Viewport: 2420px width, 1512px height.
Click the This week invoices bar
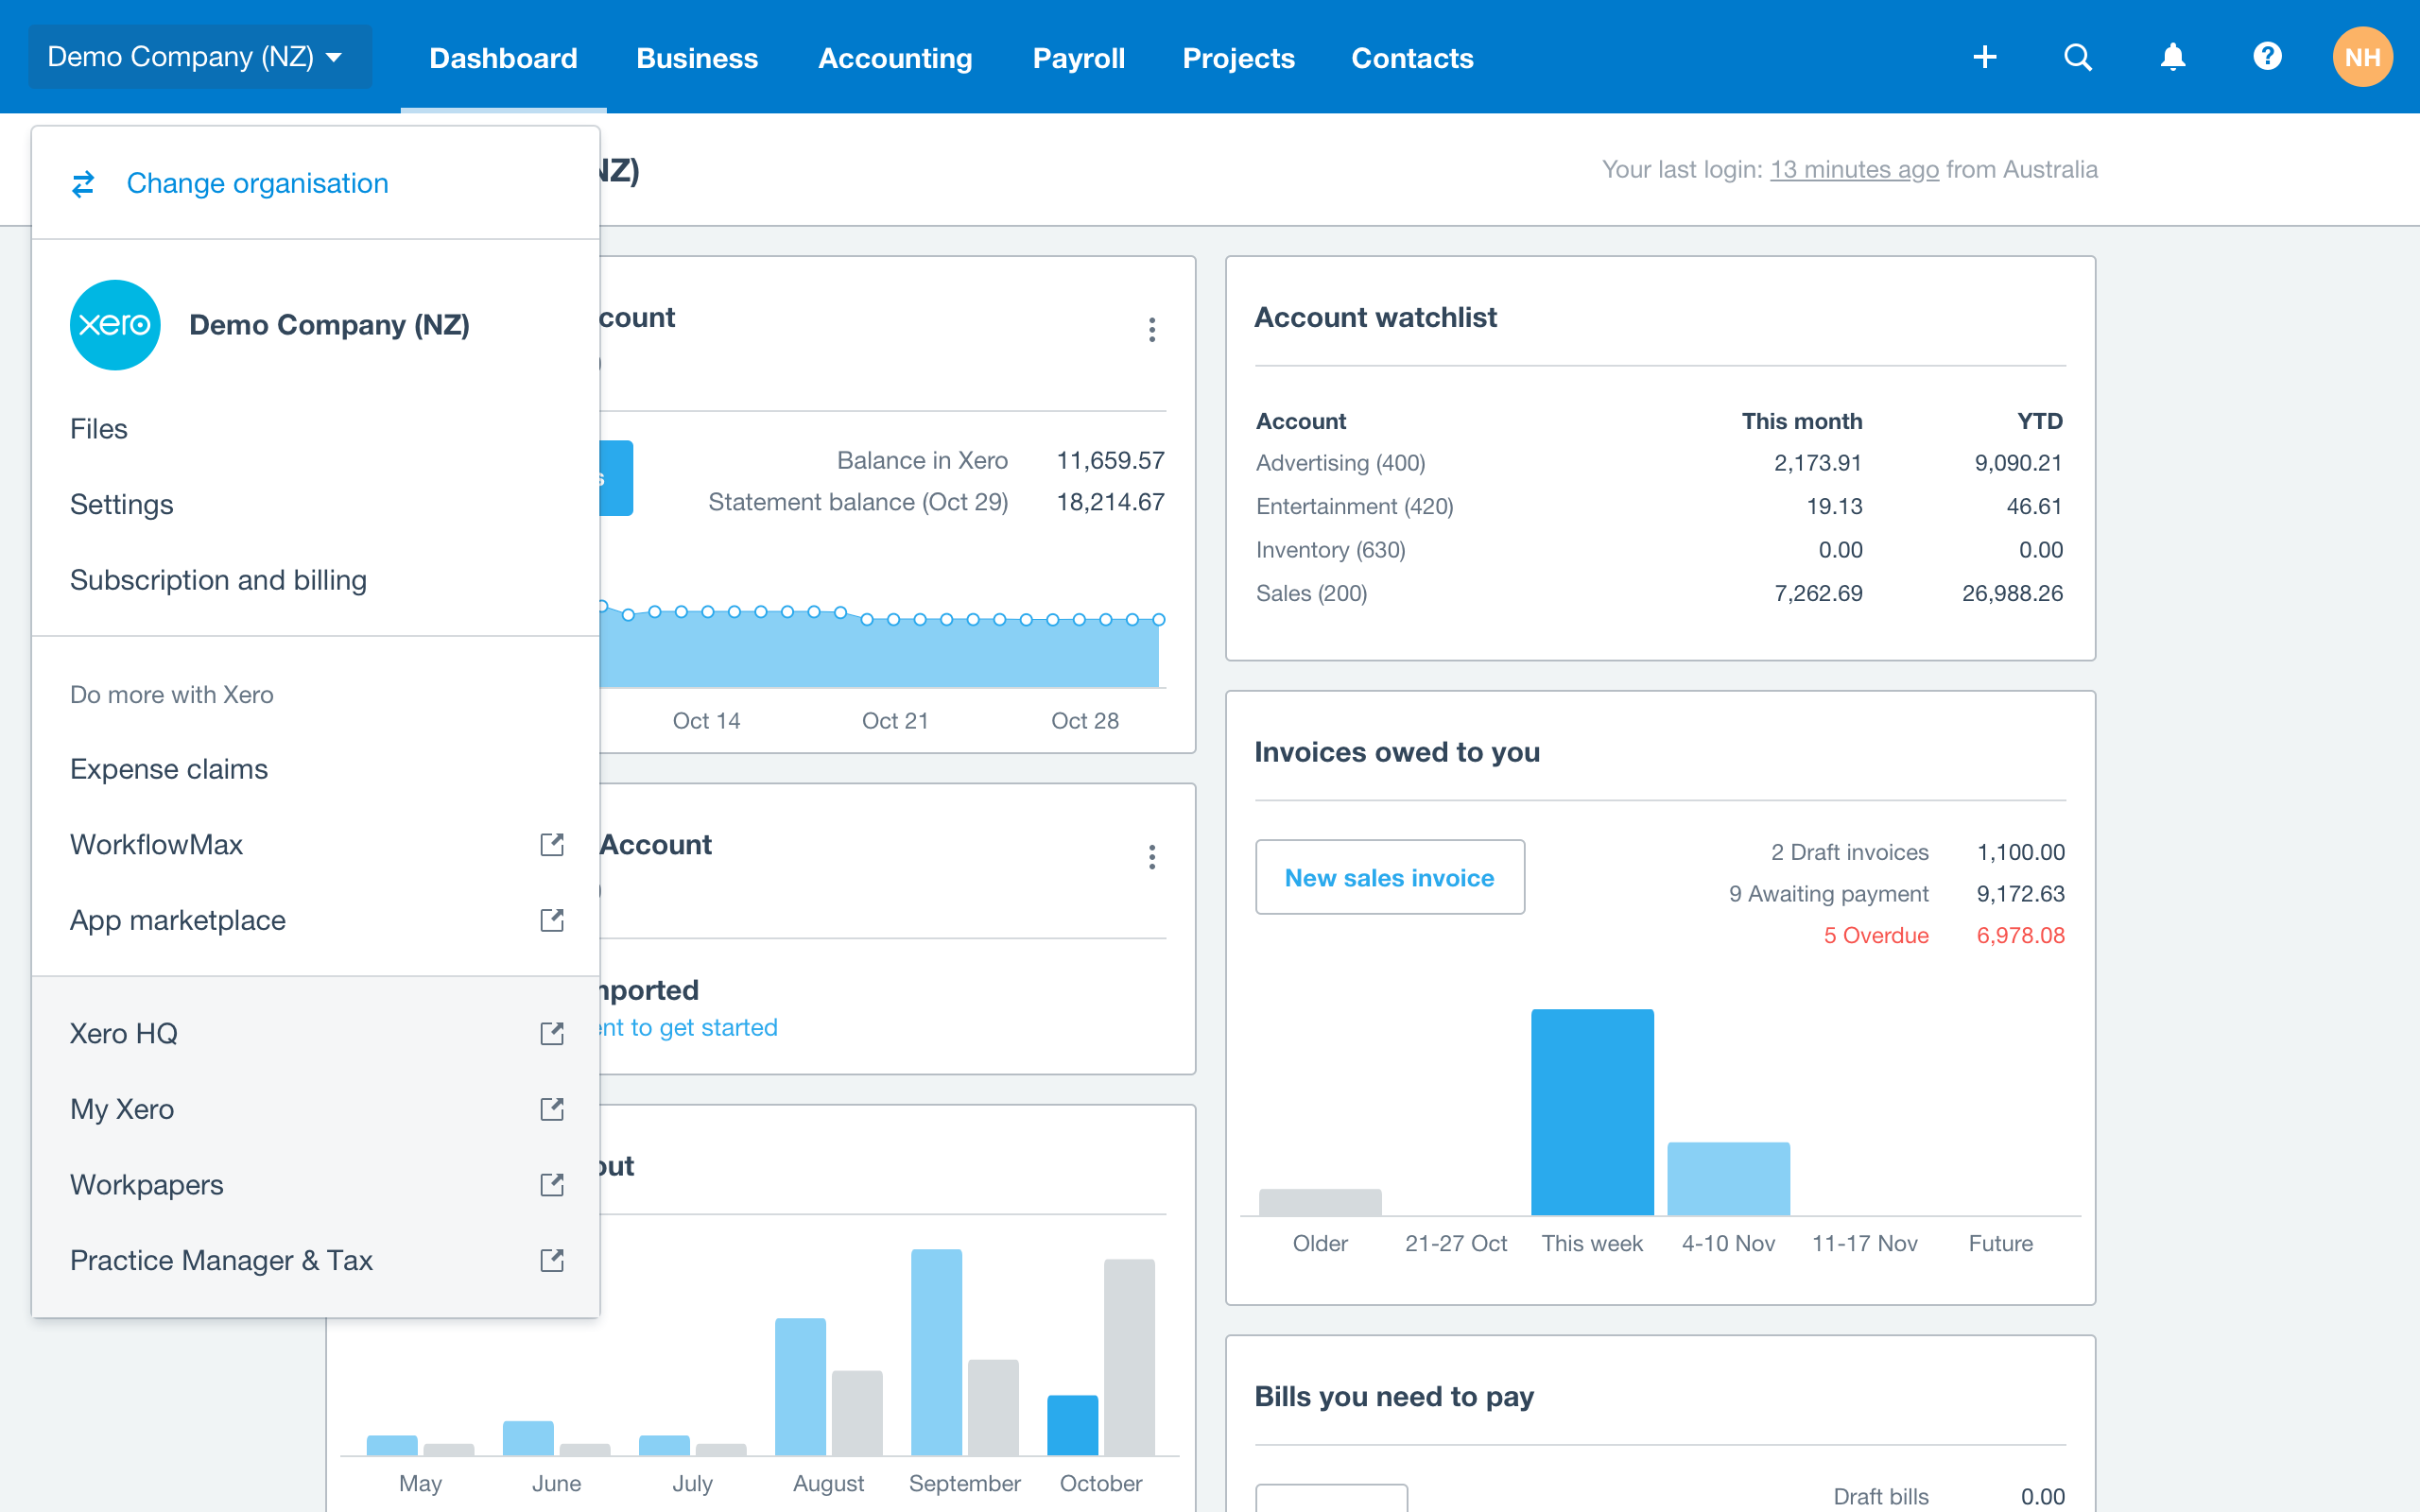(1592, 1112)
